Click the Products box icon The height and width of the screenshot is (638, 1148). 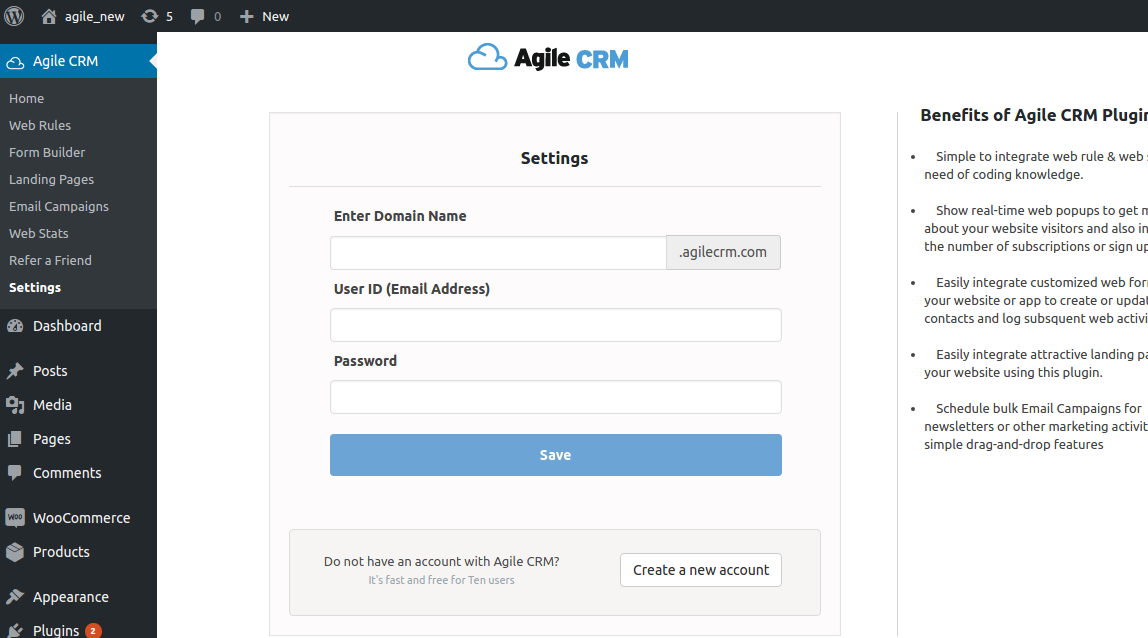tap(15, 552)
